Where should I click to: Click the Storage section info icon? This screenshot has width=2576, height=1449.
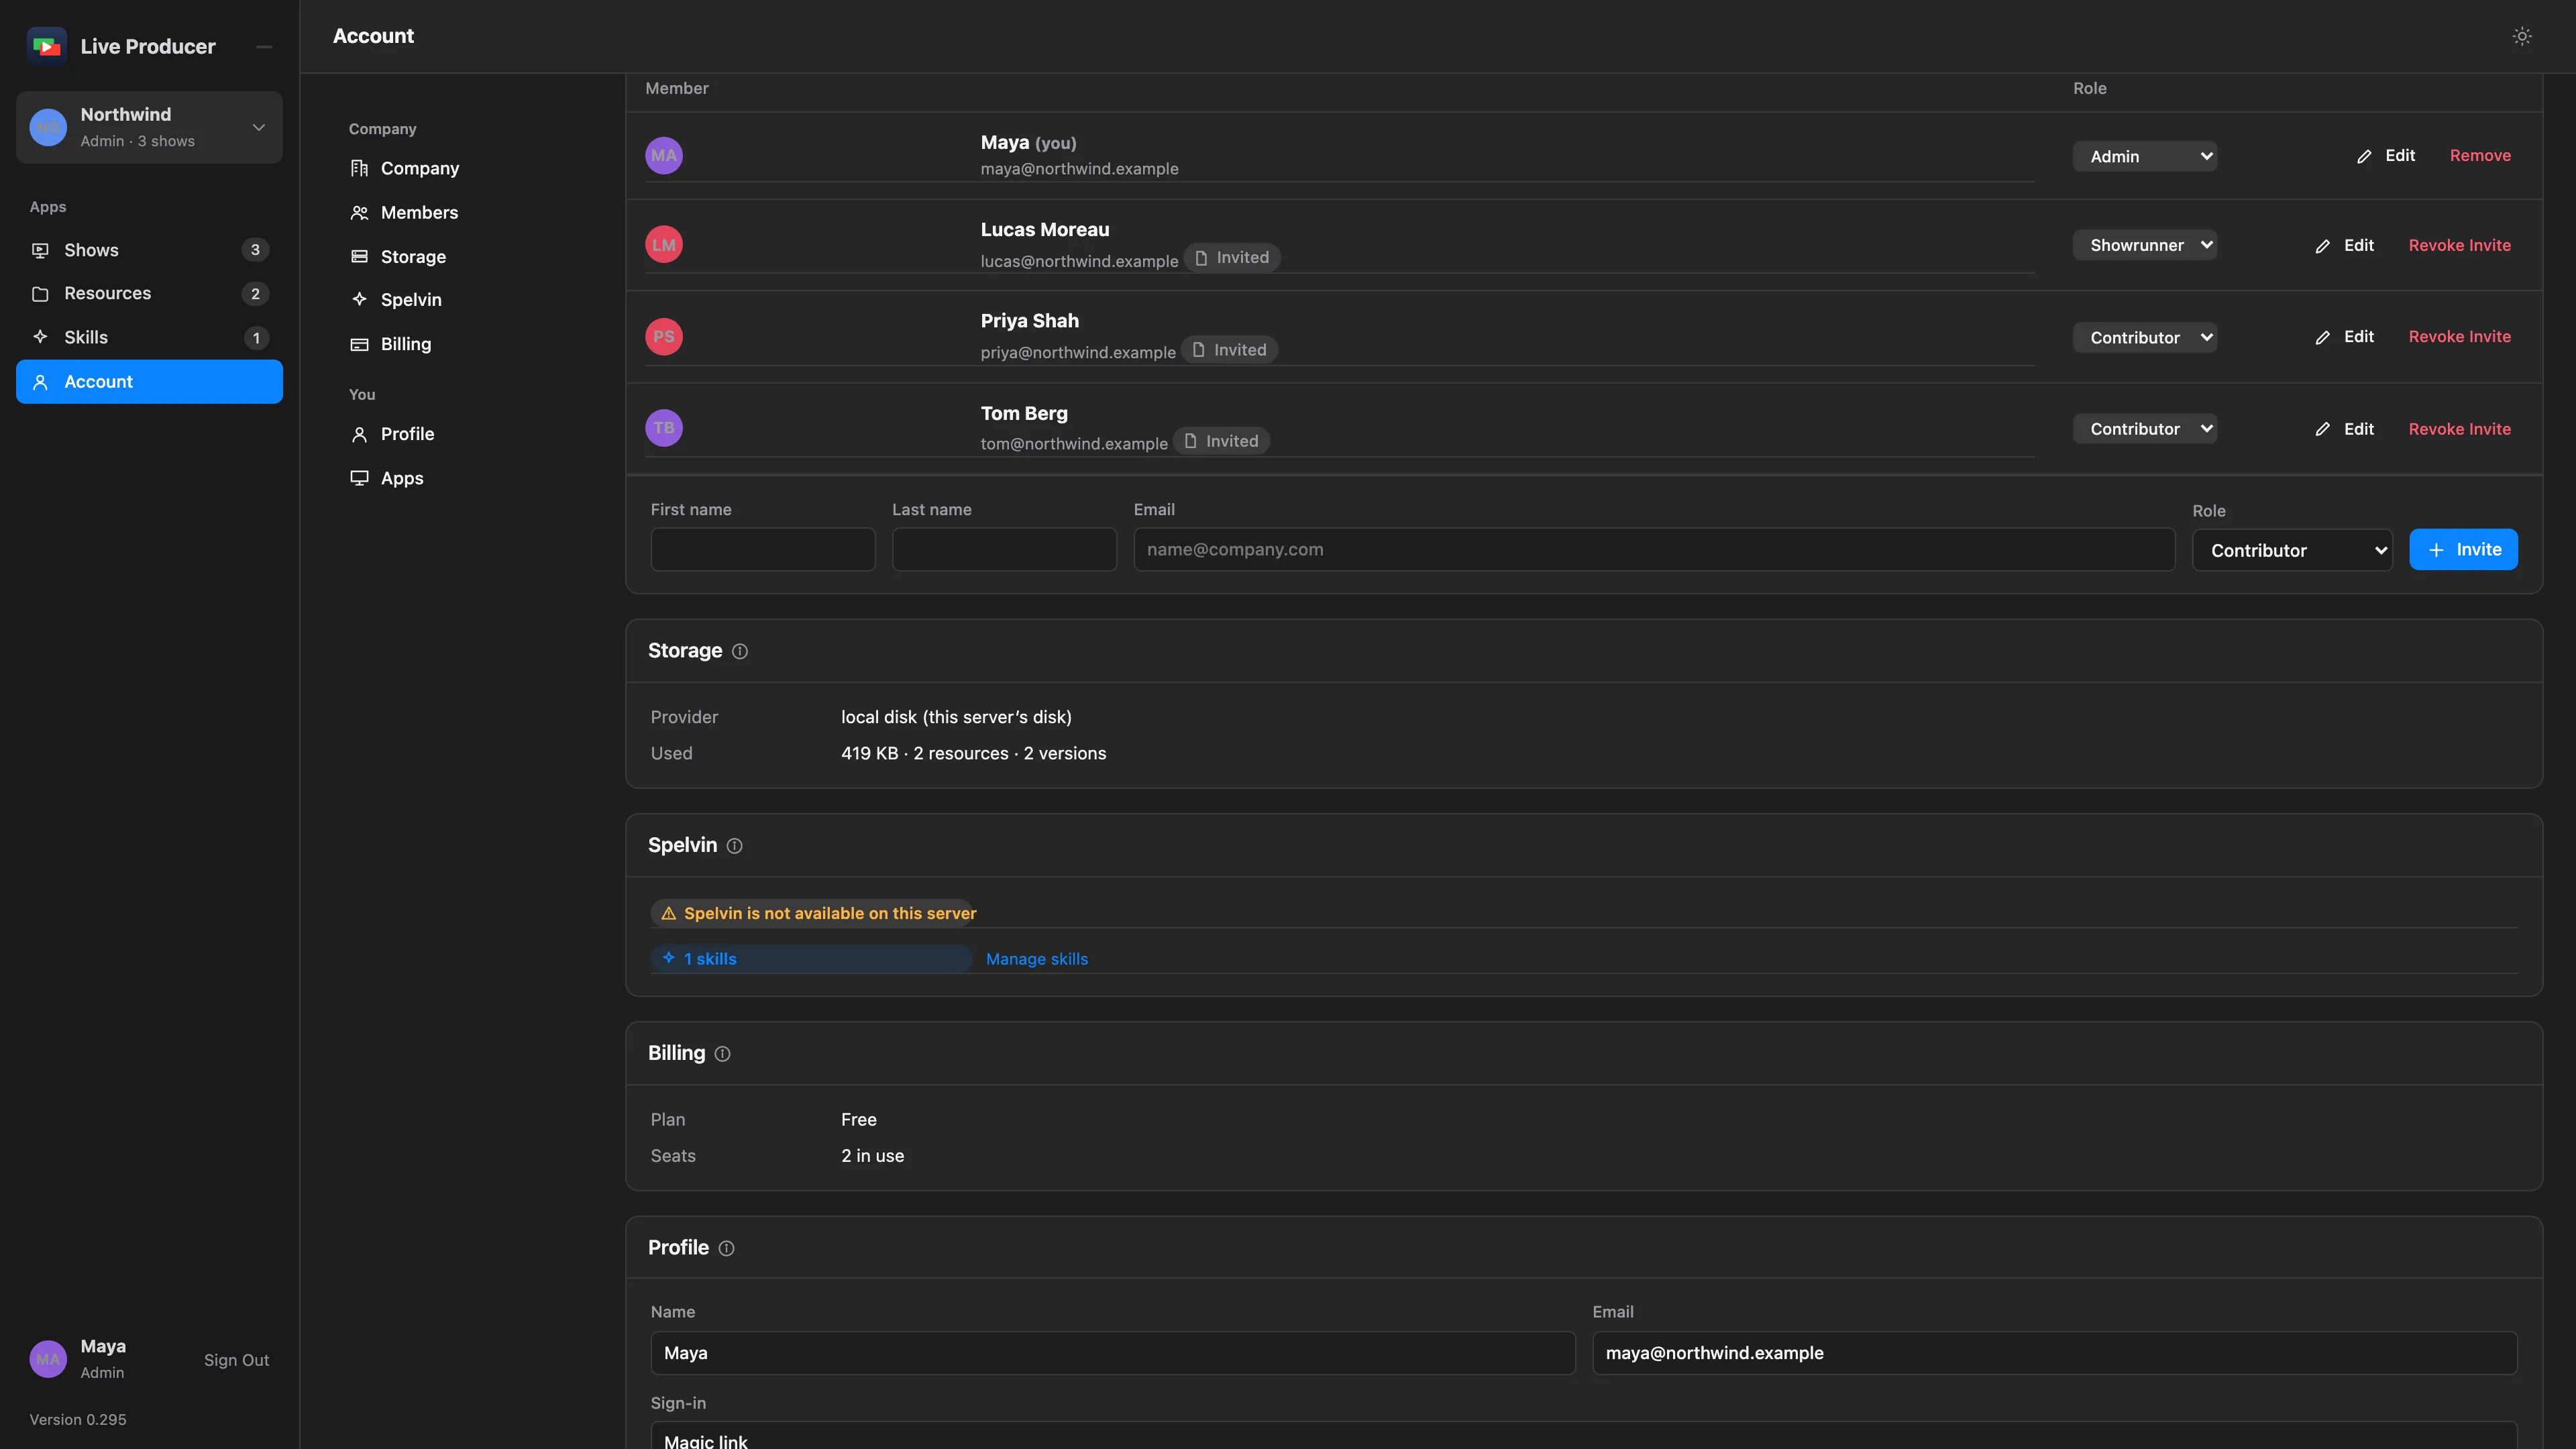pyautogui.click(x=740, y=651)
